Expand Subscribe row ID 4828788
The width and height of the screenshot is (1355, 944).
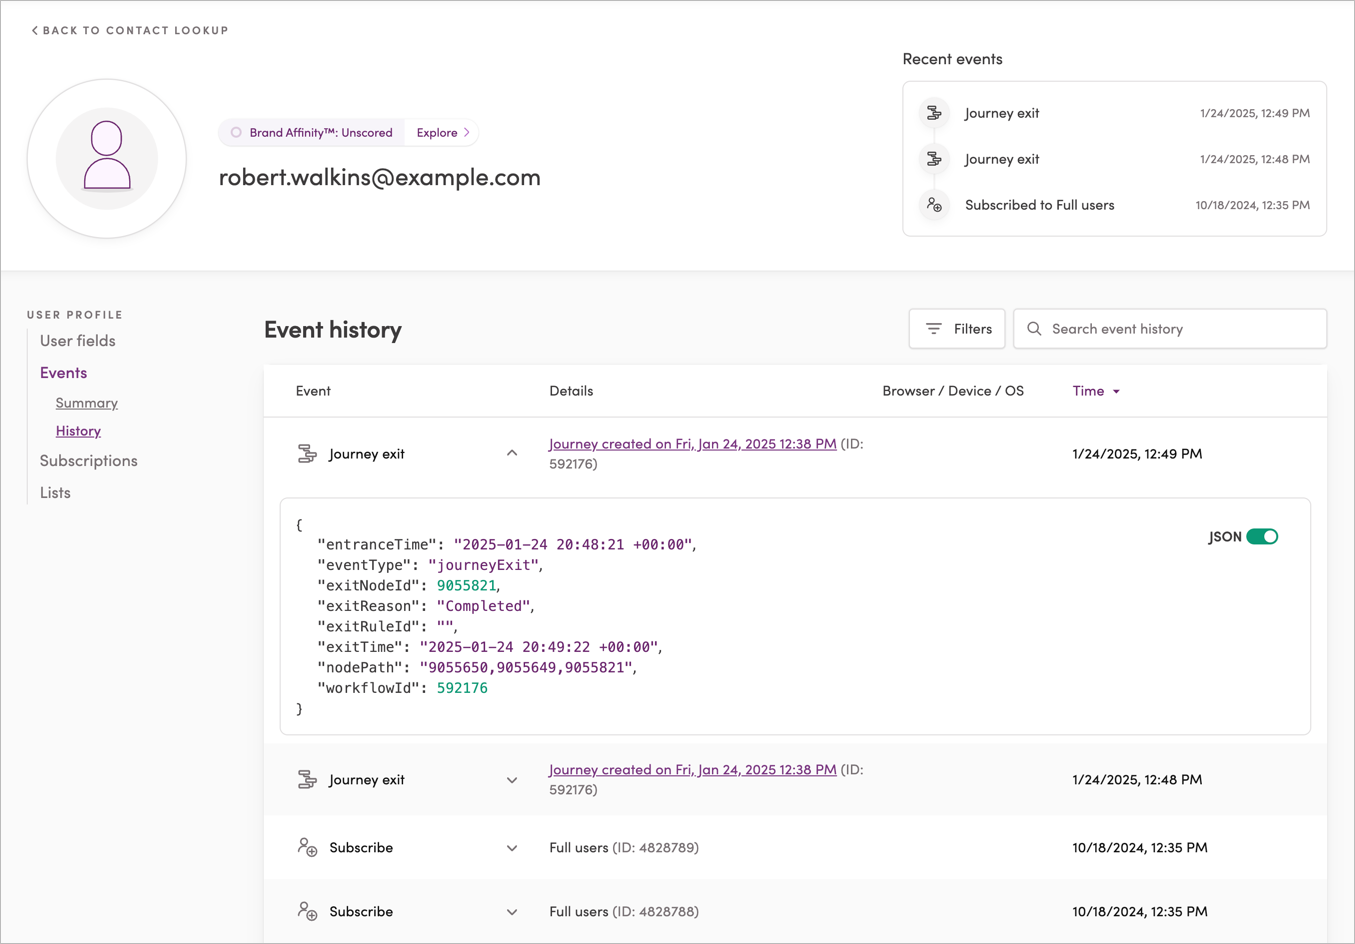[x=512, y=912]
